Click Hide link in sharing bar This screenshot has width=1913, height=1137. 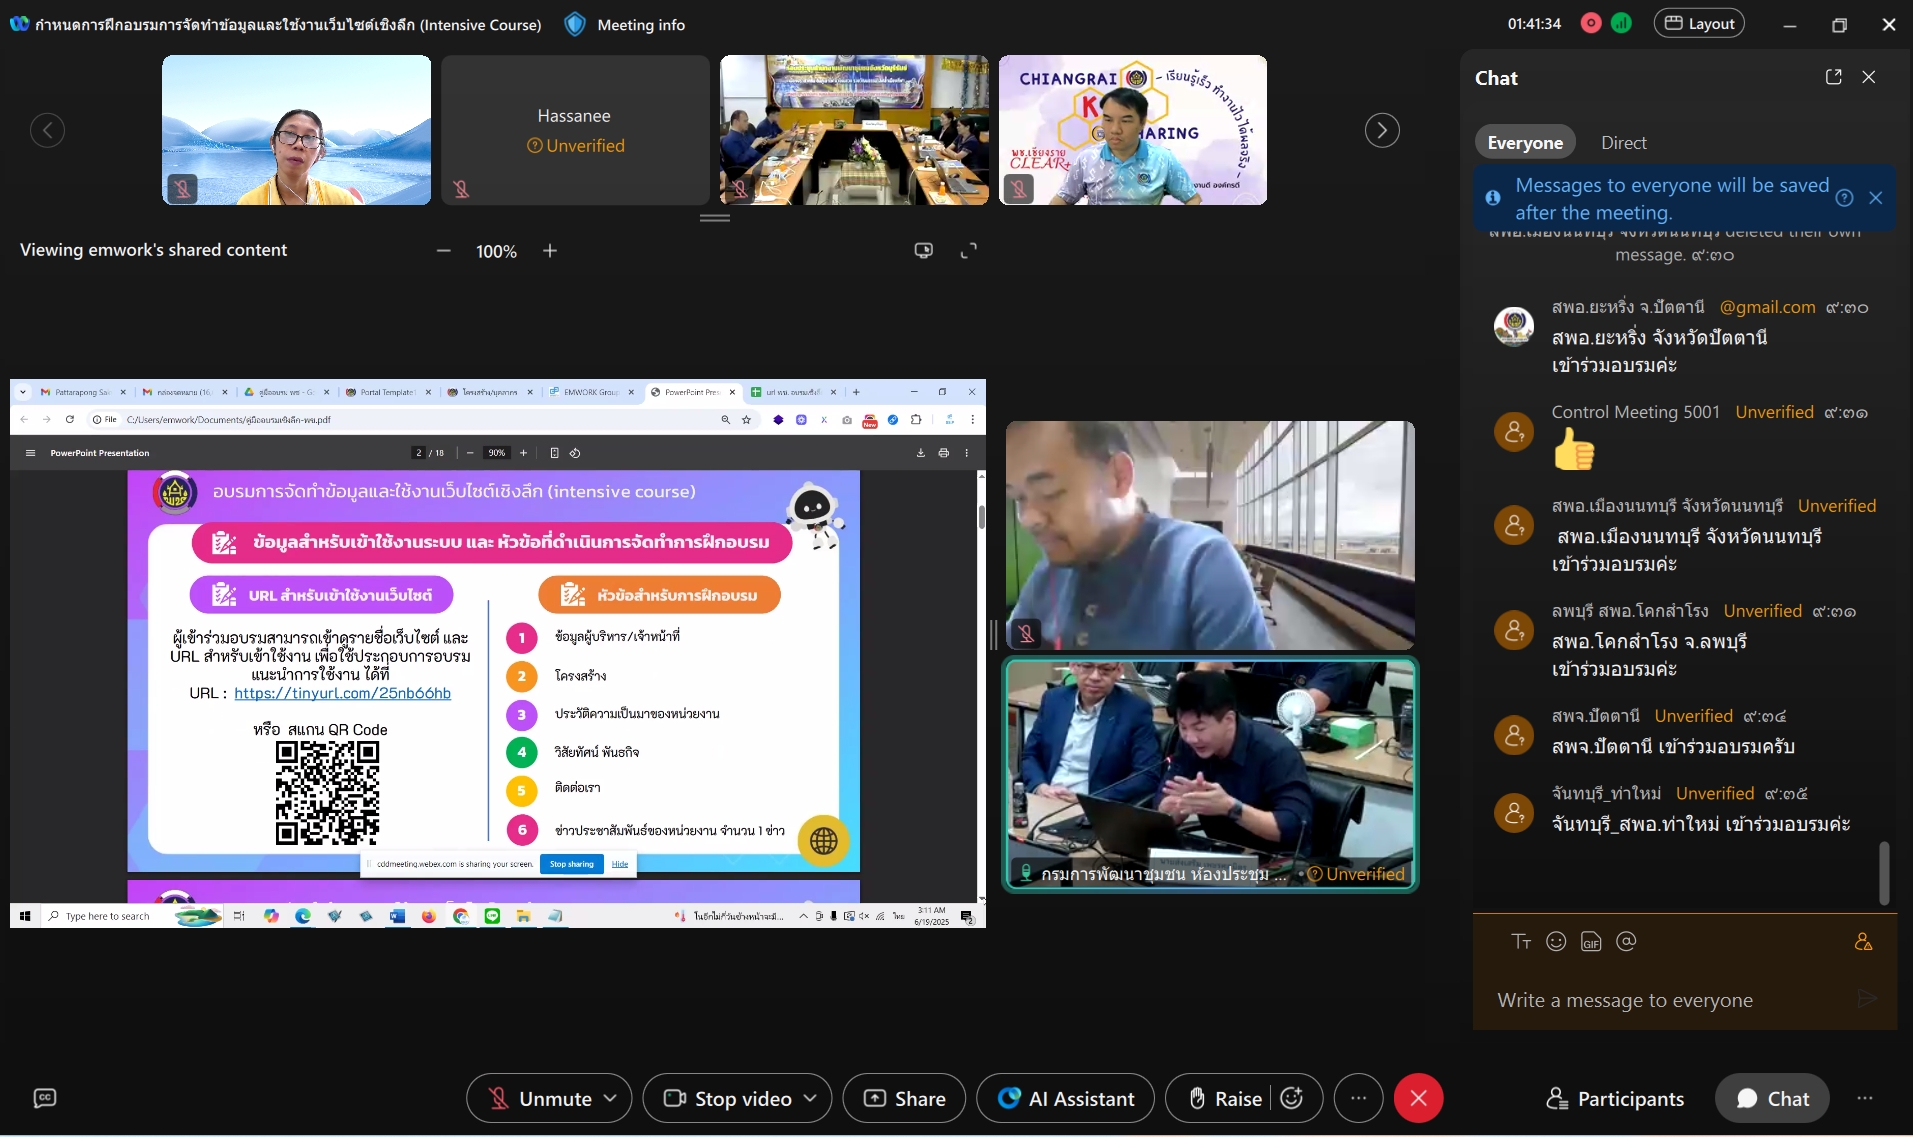pyautogui.click(x=620, y=864)
